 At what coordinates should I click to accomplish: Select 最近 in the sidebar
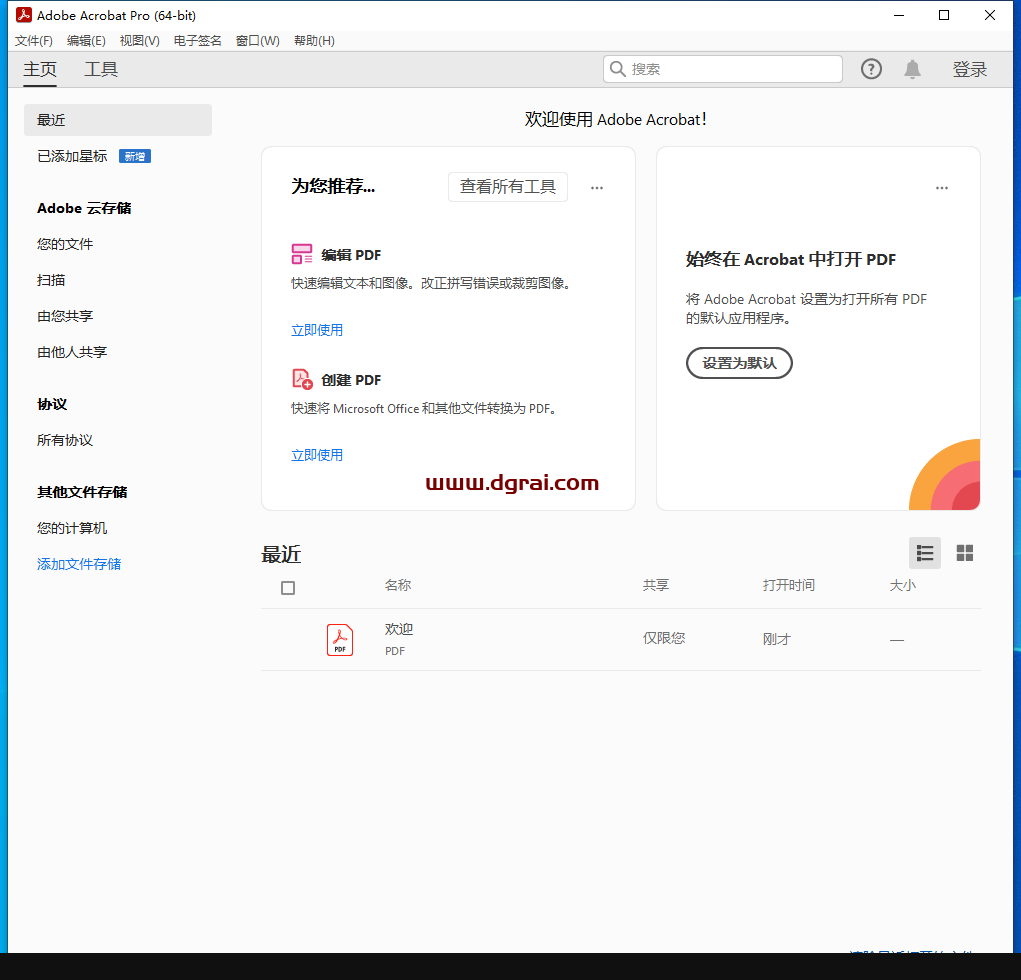click(x=118, y=120)
